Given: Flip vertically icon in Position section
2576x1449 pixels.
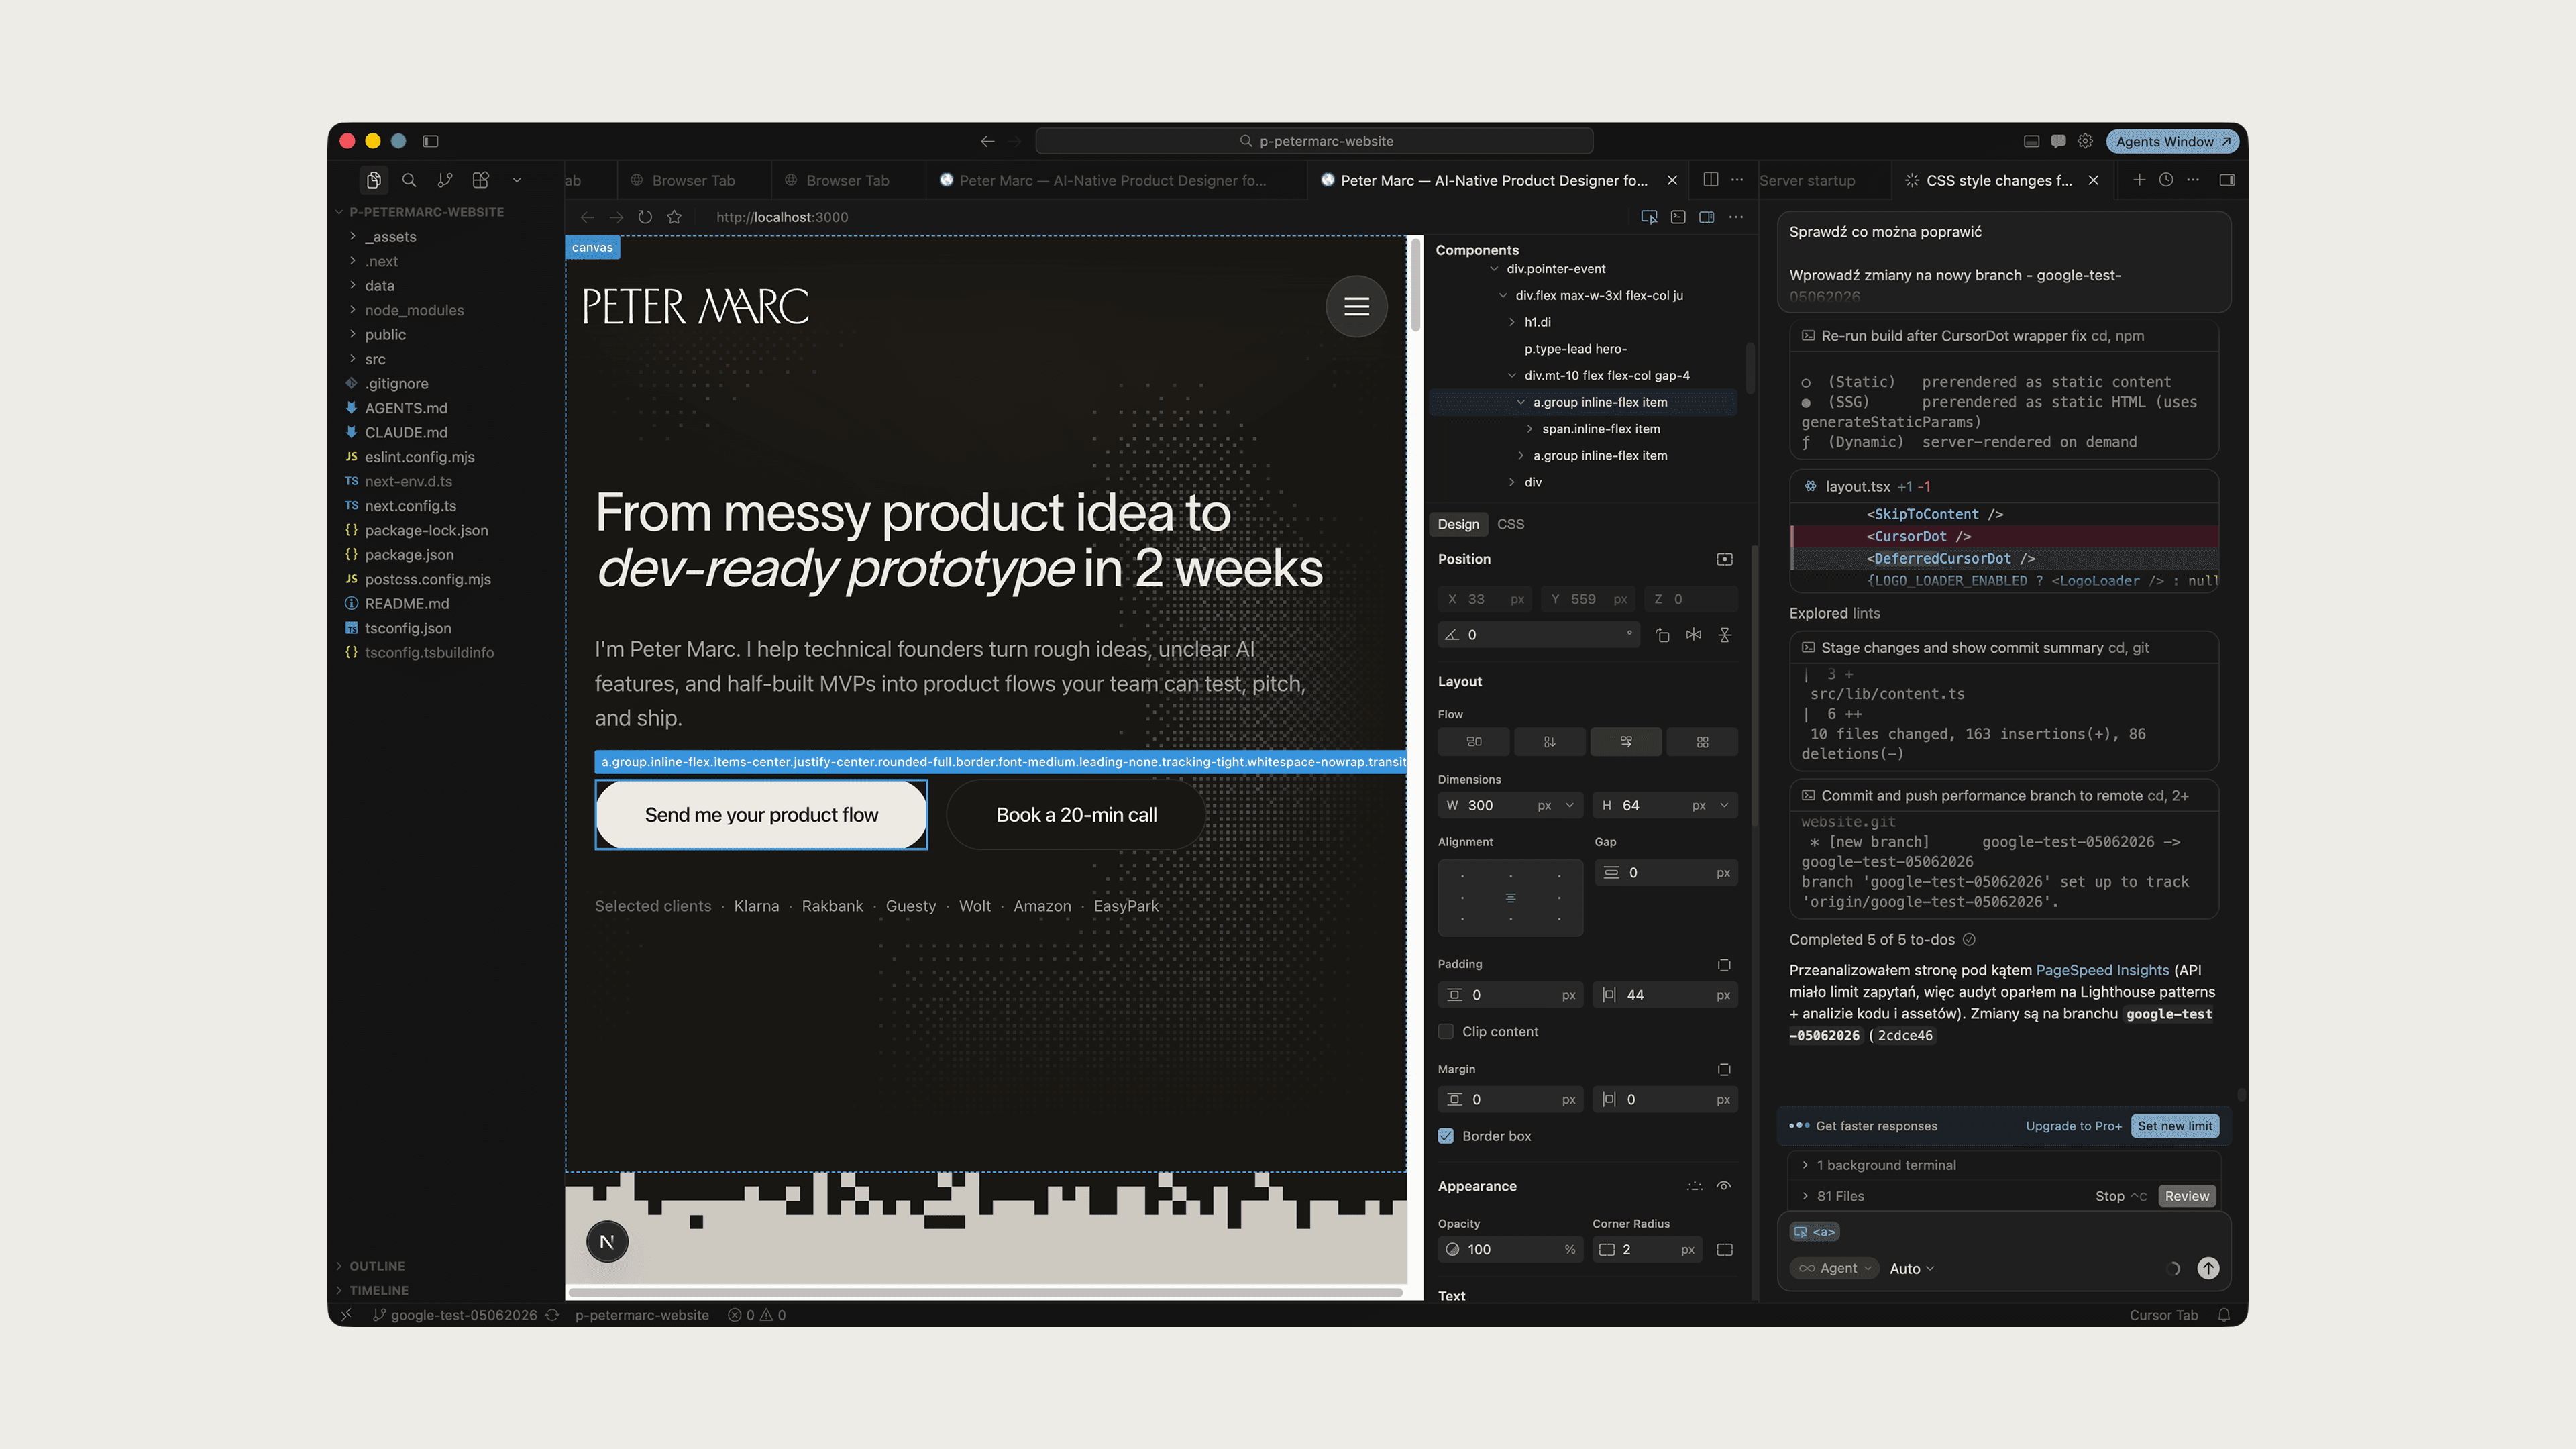Looking at the screenshot, I should pos(1725,635).
